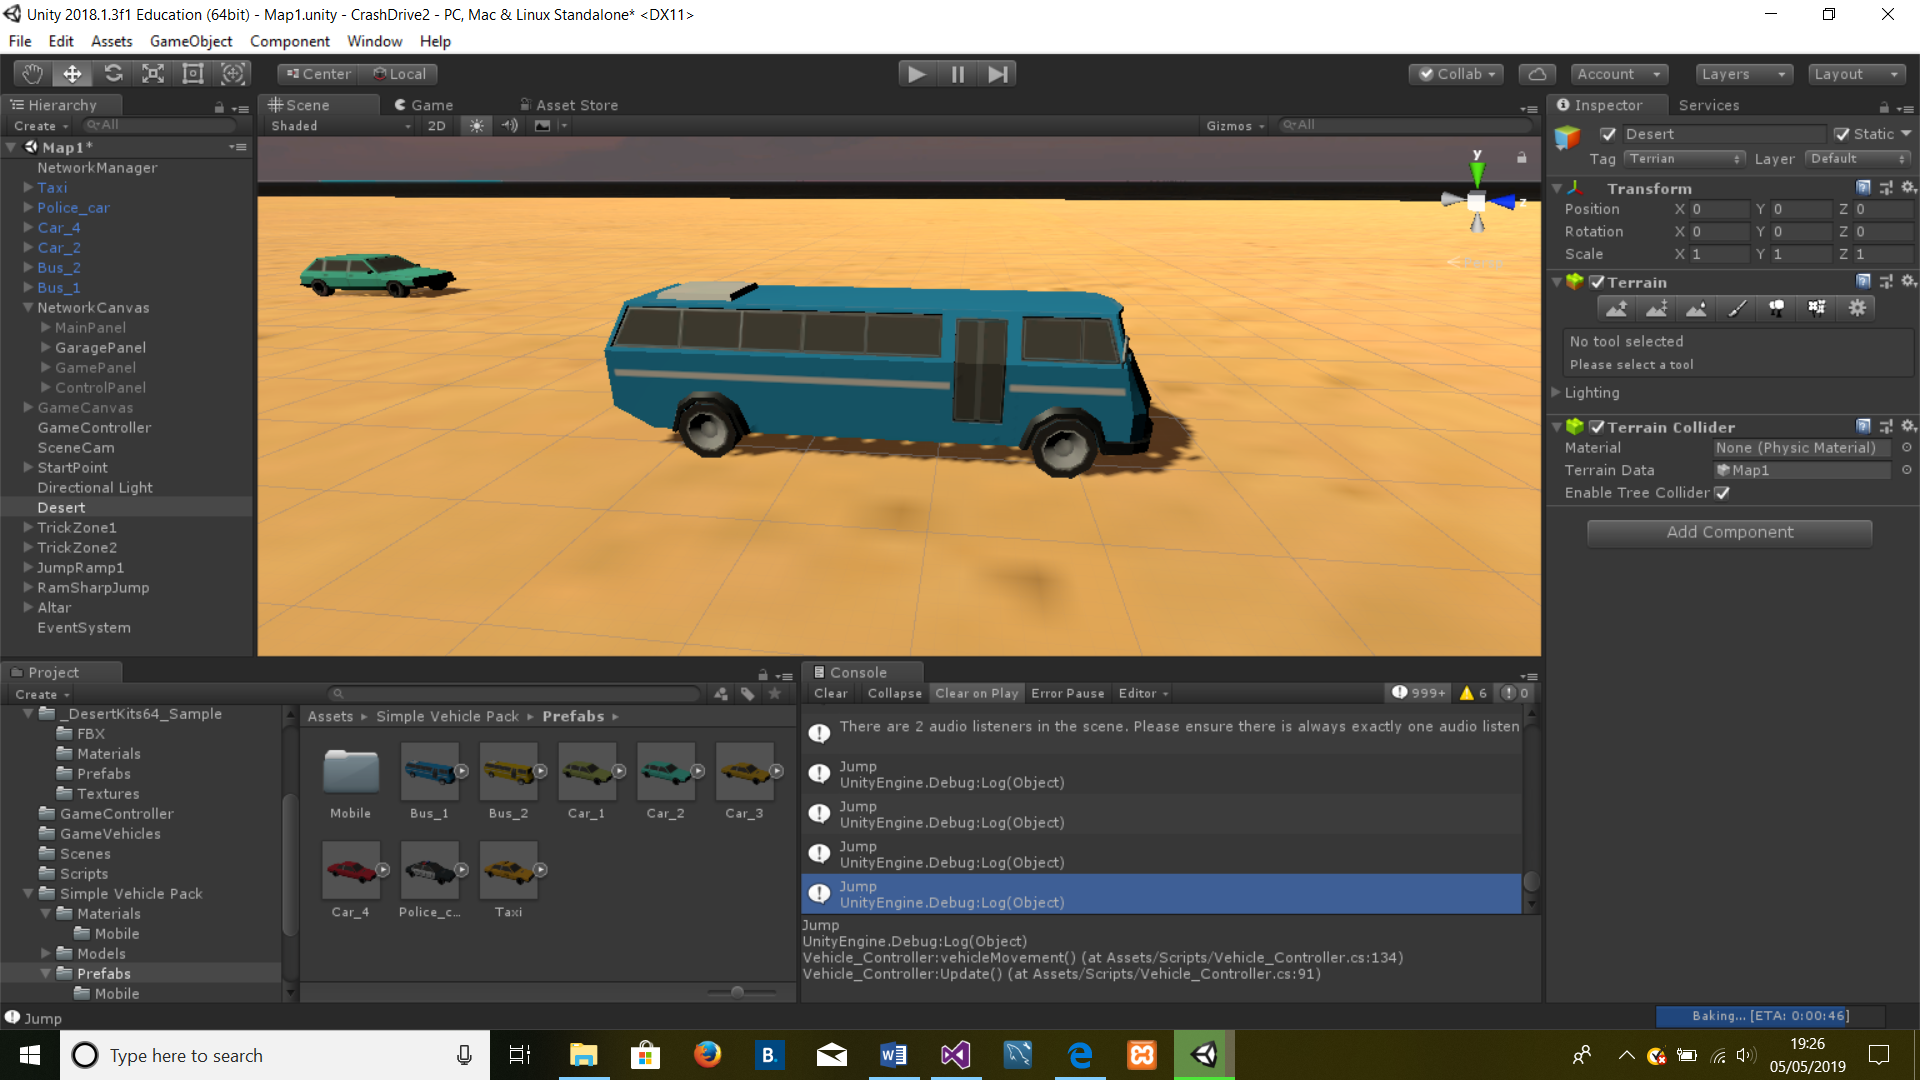Select the Hand tool
Viewport: 1920px width, 1080px height.
click(33, 73)
